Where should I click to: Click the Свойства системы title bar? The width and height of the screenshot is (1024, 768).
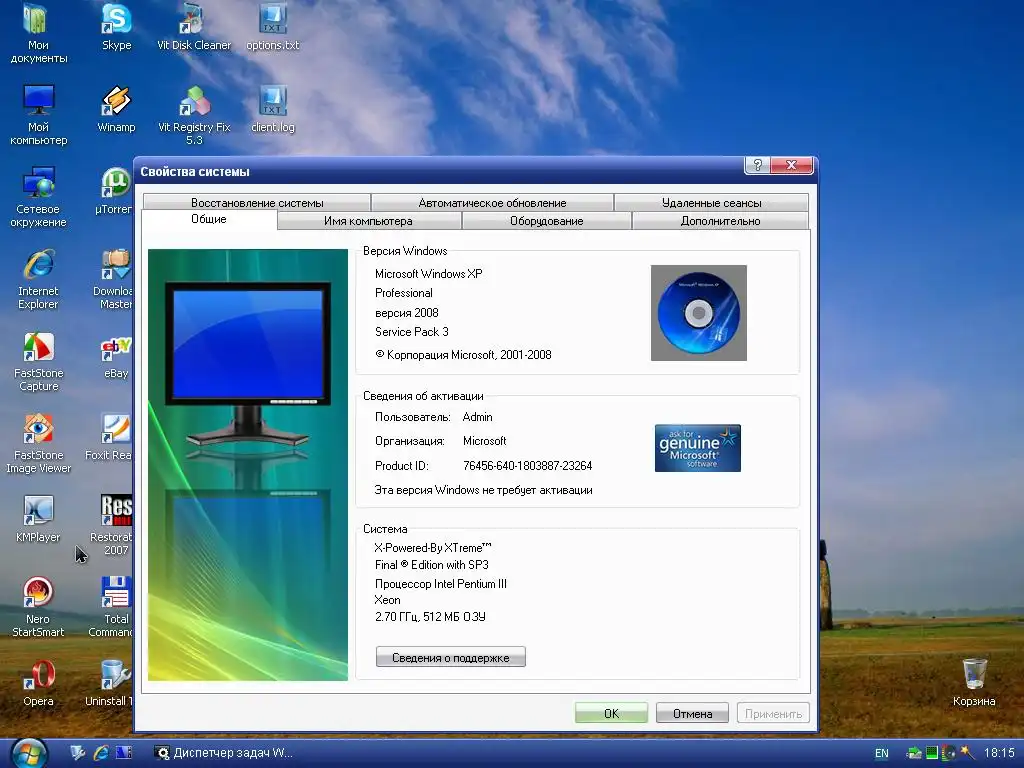(438, 171)
